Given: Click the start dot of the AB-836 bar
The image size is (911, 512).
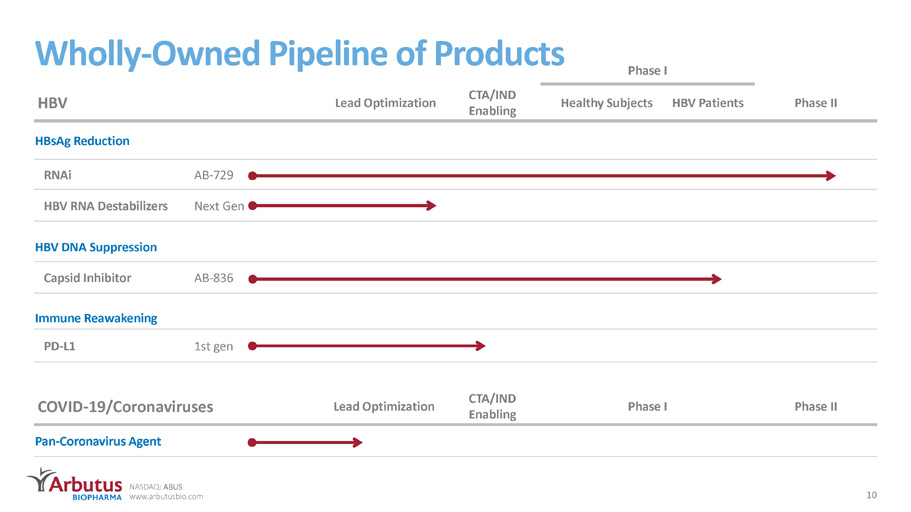Looking at the screenshot, I should pyautogui.click(x=252, y=279).
